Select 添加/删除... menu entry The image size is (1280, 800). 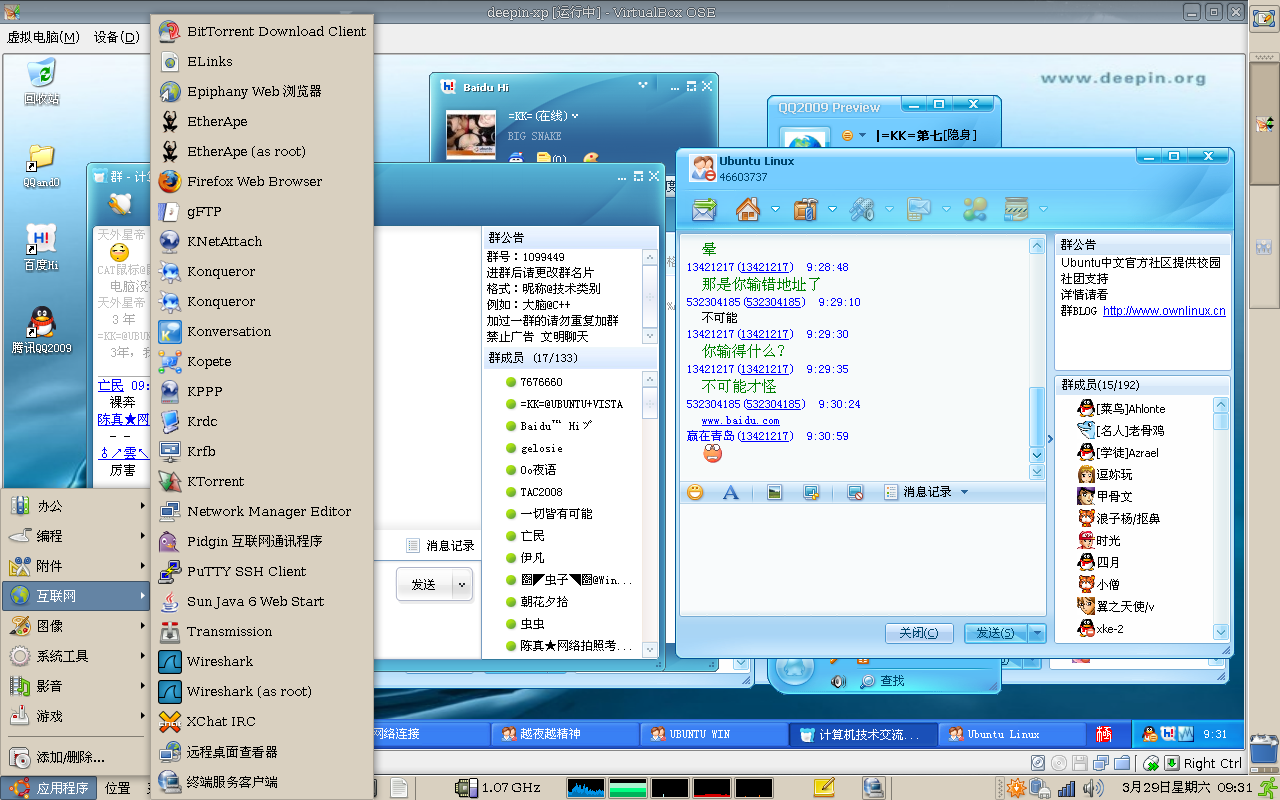(x=76, y=757)
